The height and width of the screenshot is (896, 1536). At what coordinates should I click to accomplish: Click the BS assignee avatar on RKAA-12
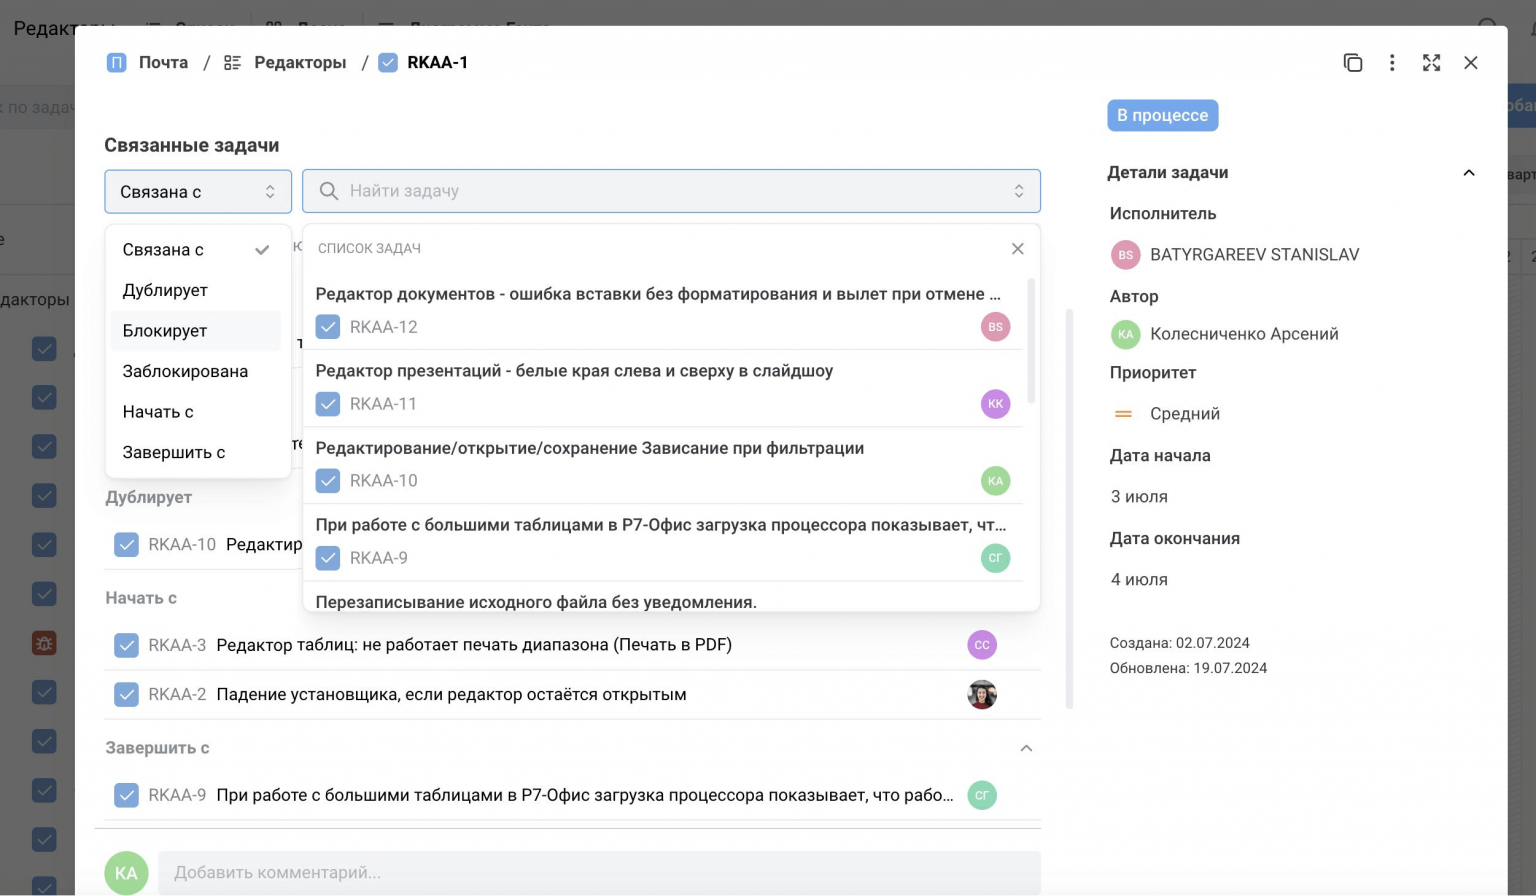[x=995, y=327]
